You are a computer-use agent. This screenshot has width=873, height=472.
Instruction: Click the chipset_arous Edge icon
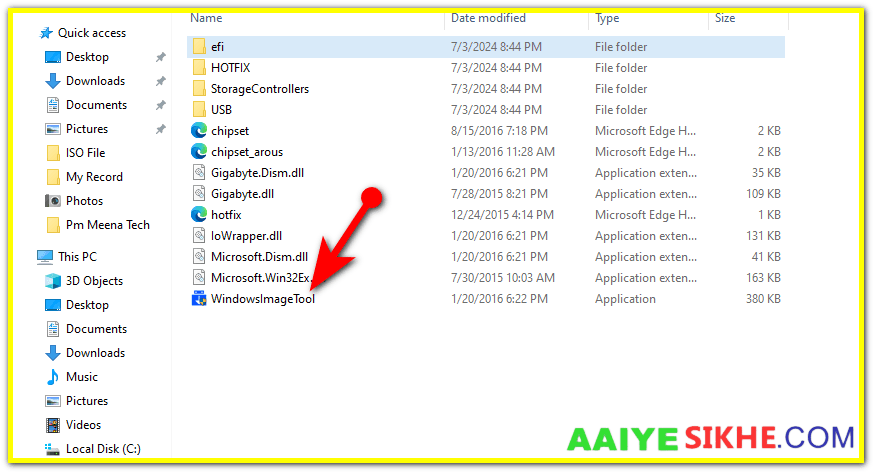pos(199,151)
